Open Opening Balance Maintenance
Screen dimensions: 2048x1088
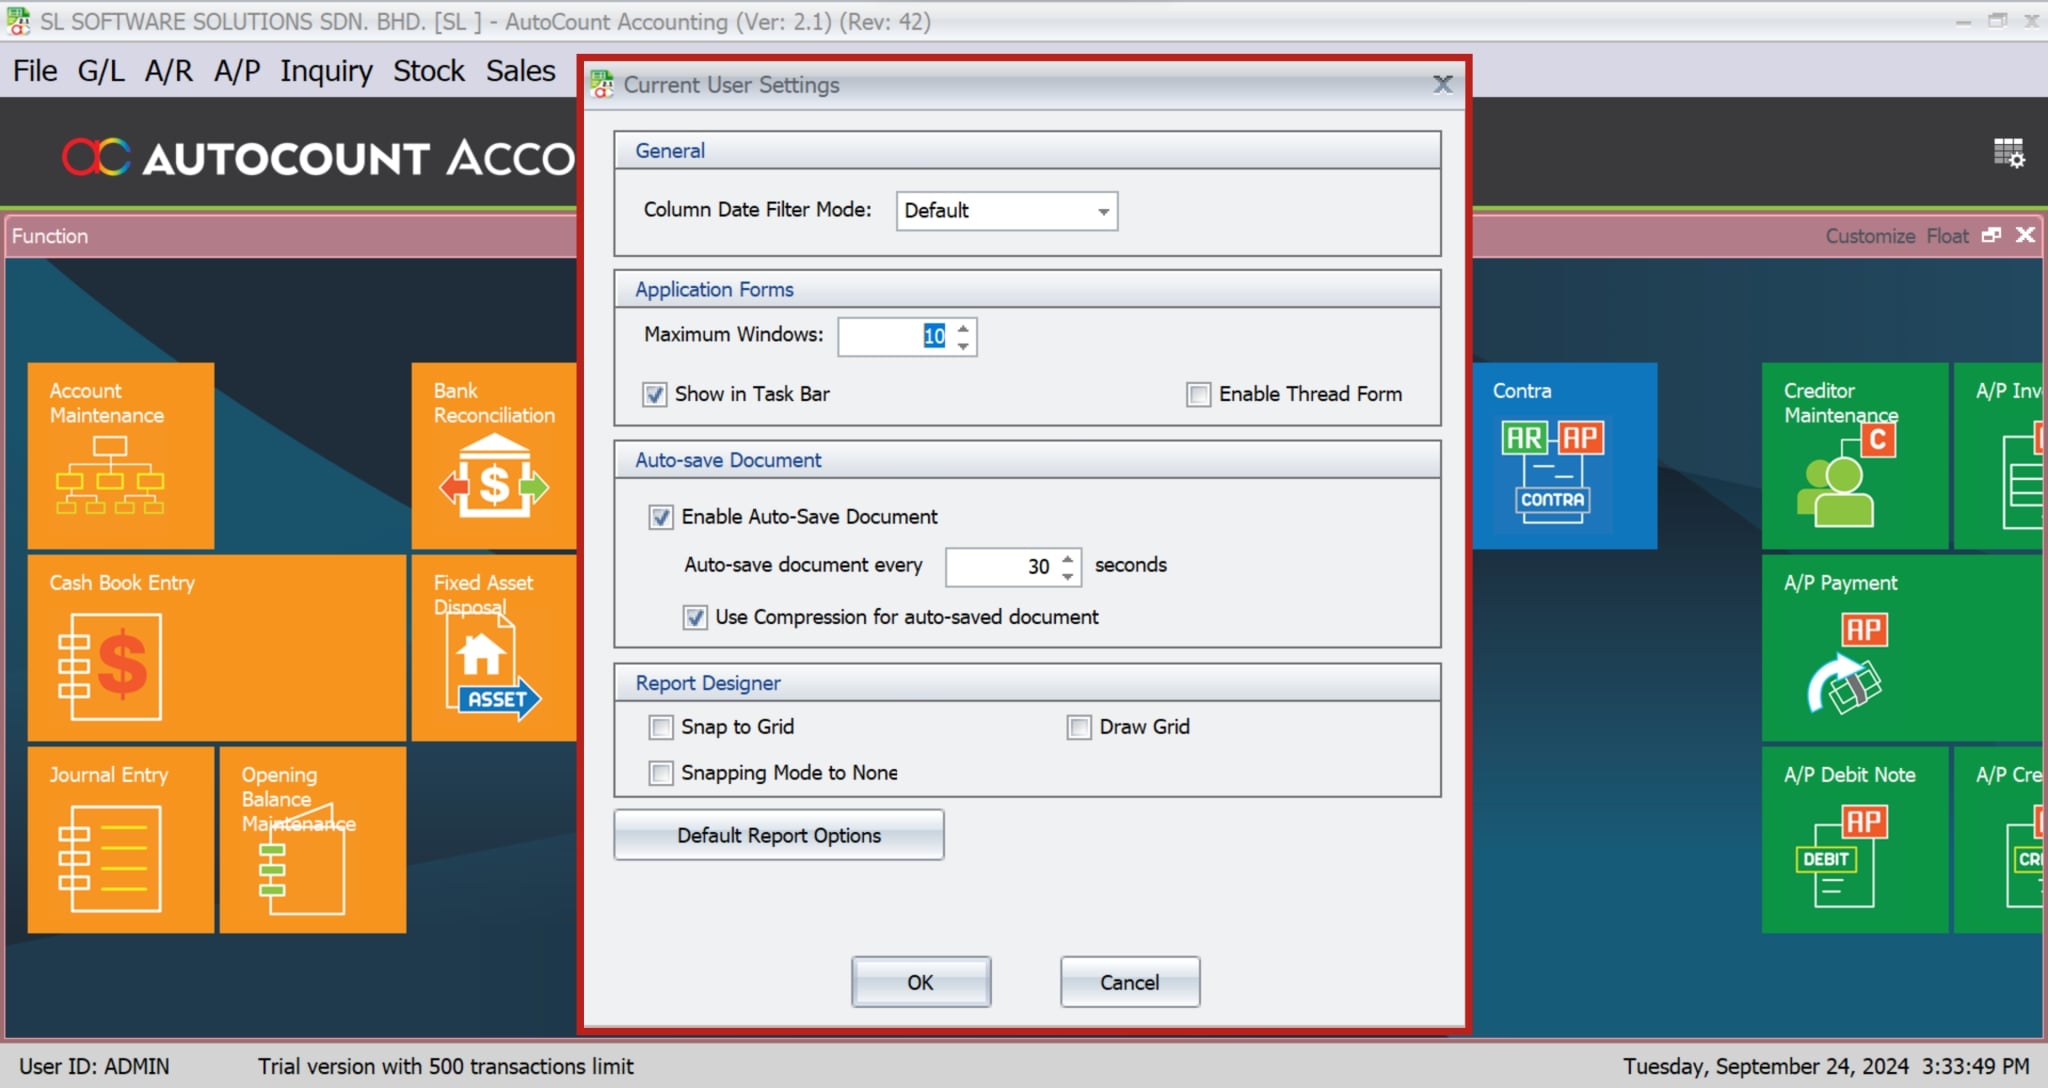point(312,840)
